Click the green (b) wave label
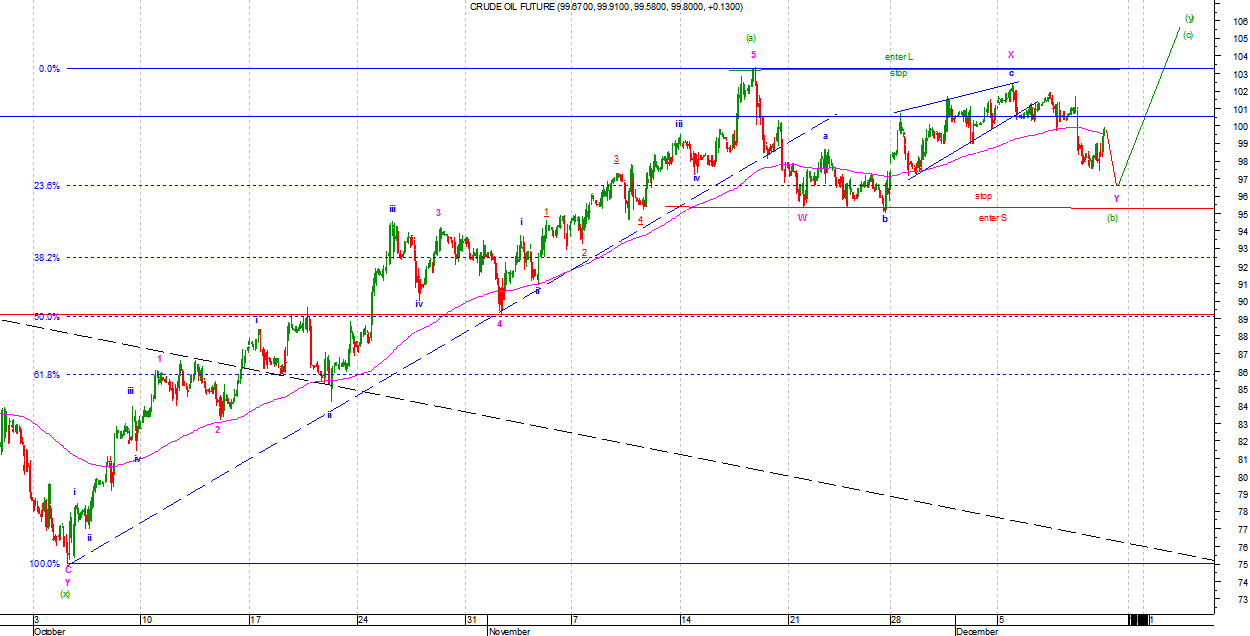1250x636 pixels. 1112,217
